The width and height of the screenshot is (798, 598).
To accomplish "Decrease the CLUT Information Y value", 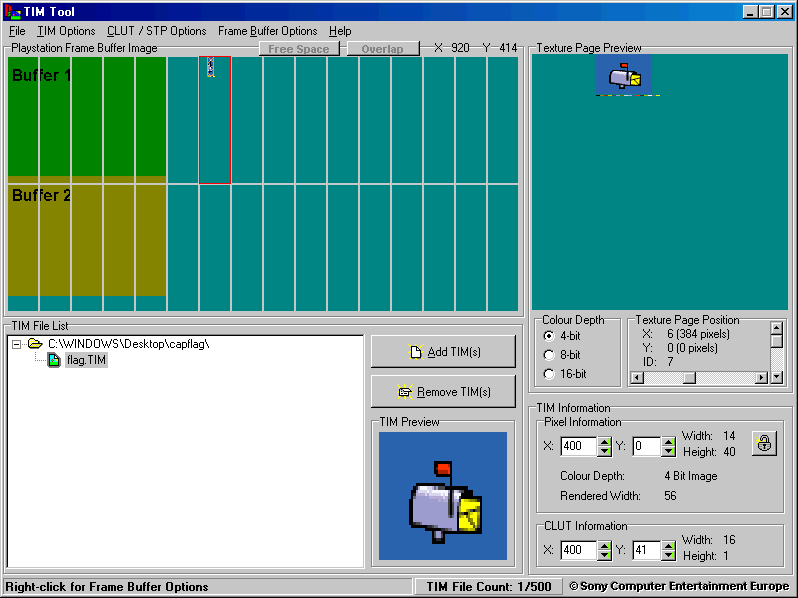I will click(x=668, y=555).
